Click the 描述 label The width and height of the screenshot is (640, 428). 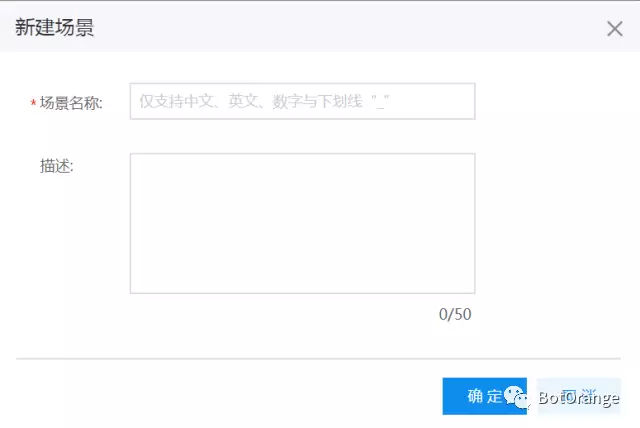pos(56,166)
